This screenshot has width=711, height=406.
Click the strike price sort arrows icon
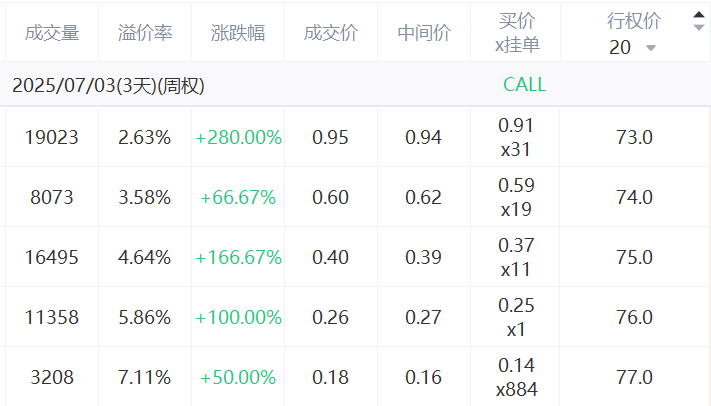[x=699, y=21]
